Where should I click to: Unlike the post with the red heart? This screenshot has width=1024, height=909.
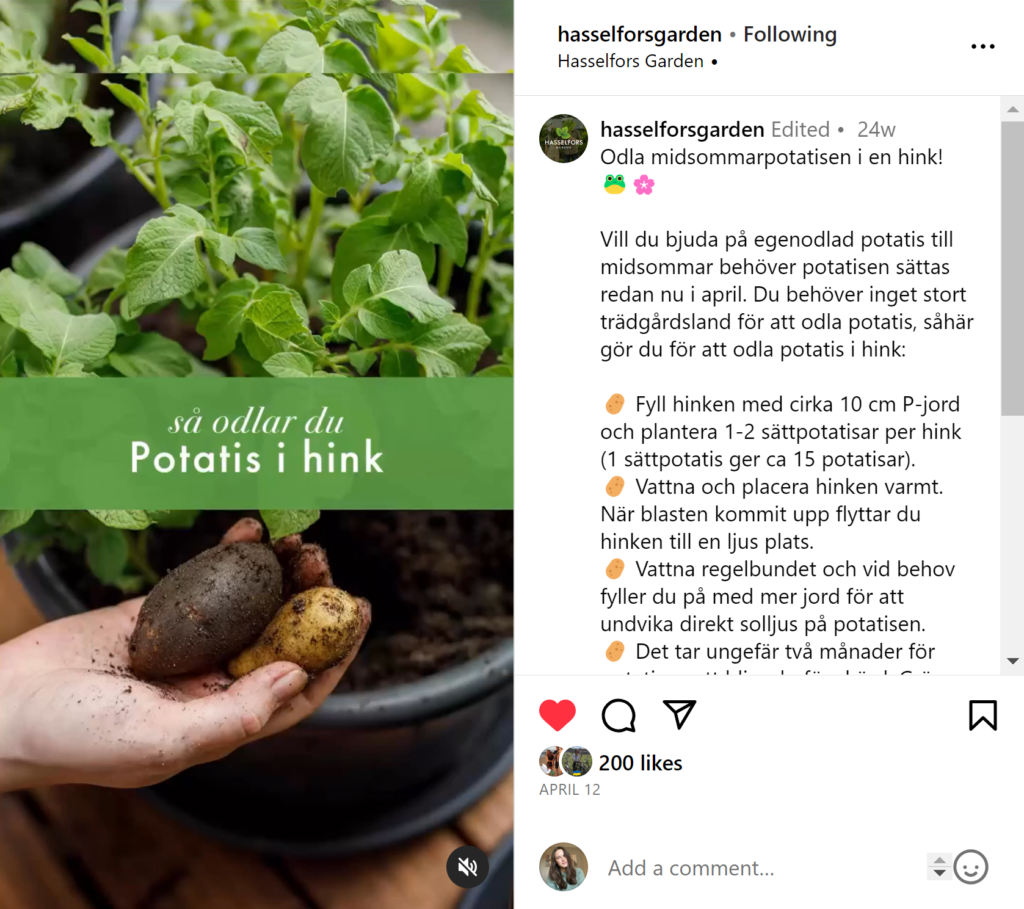557,714
